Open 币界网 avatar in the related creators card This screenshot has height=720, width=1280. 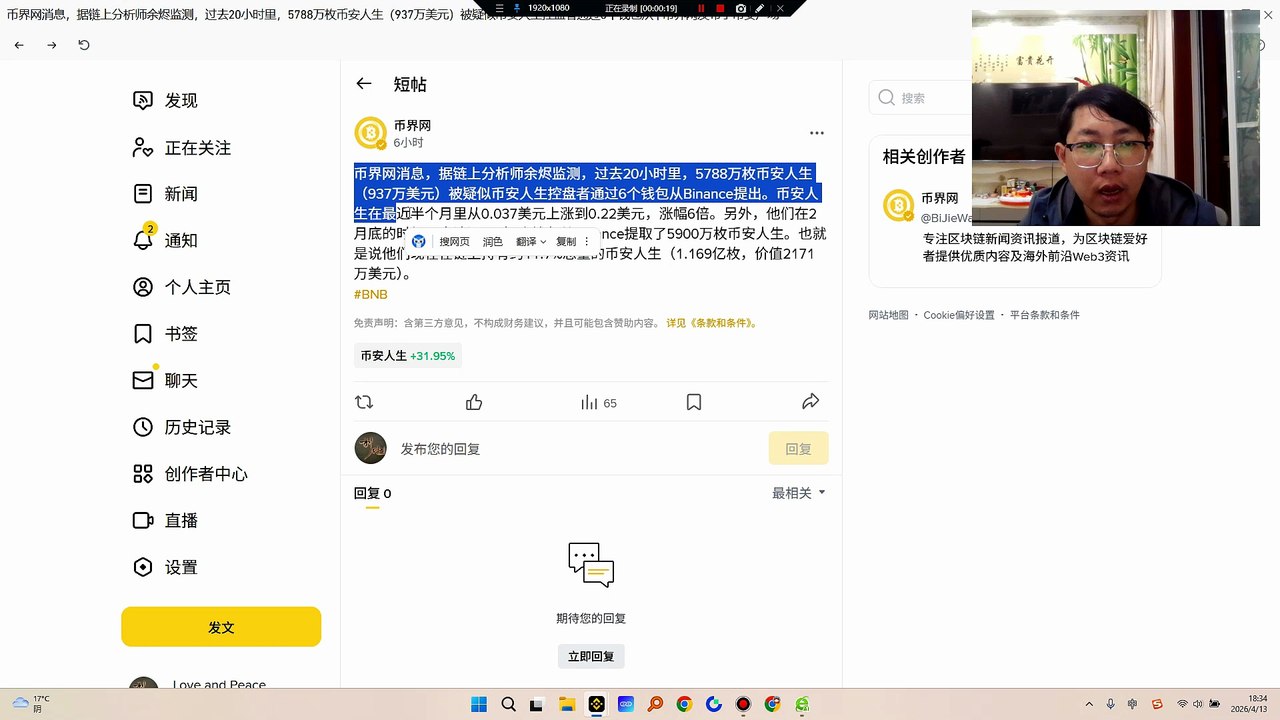(x=899, y=206)
